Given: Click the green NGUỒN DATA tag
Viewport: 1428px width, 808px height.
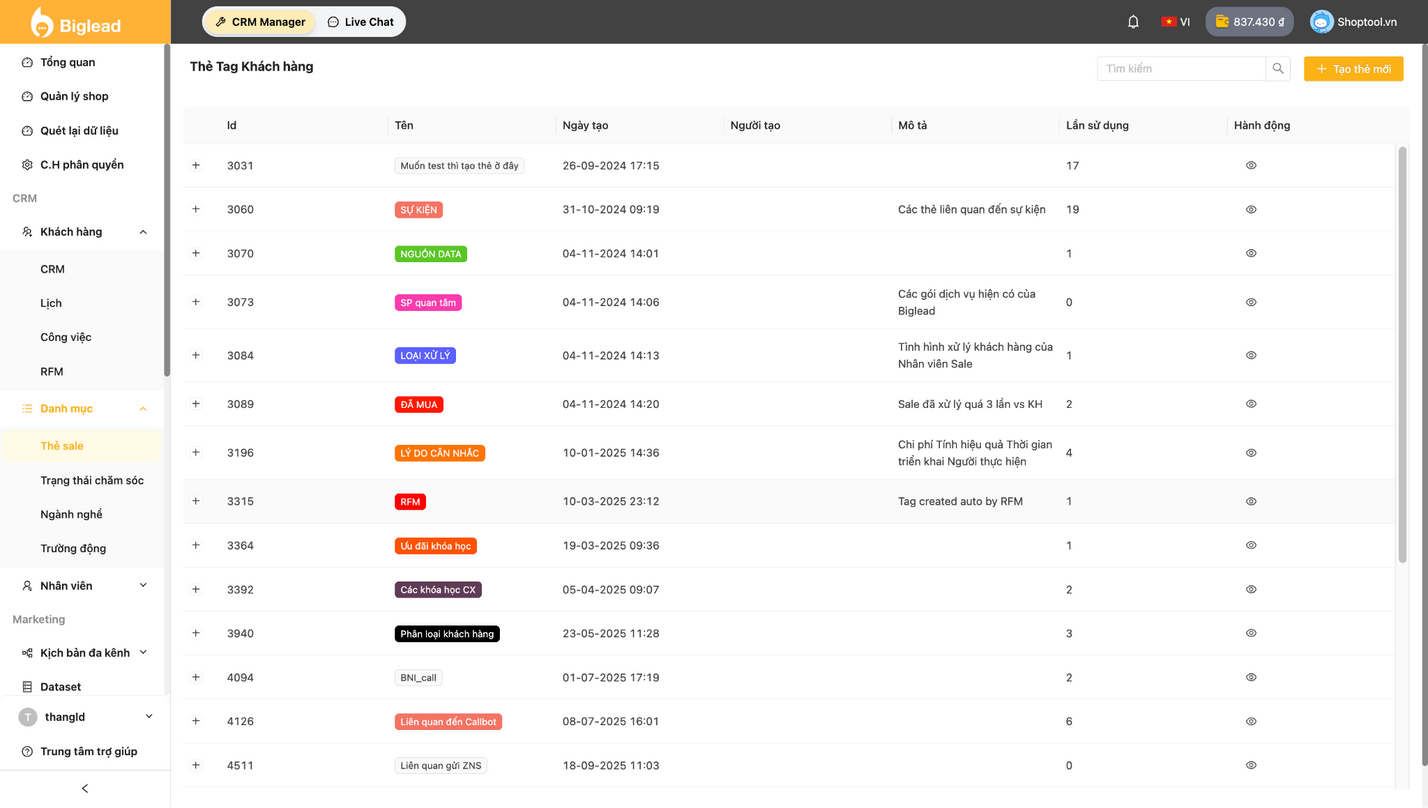Looking at the screenshot, I should click(x=431, y=254).
